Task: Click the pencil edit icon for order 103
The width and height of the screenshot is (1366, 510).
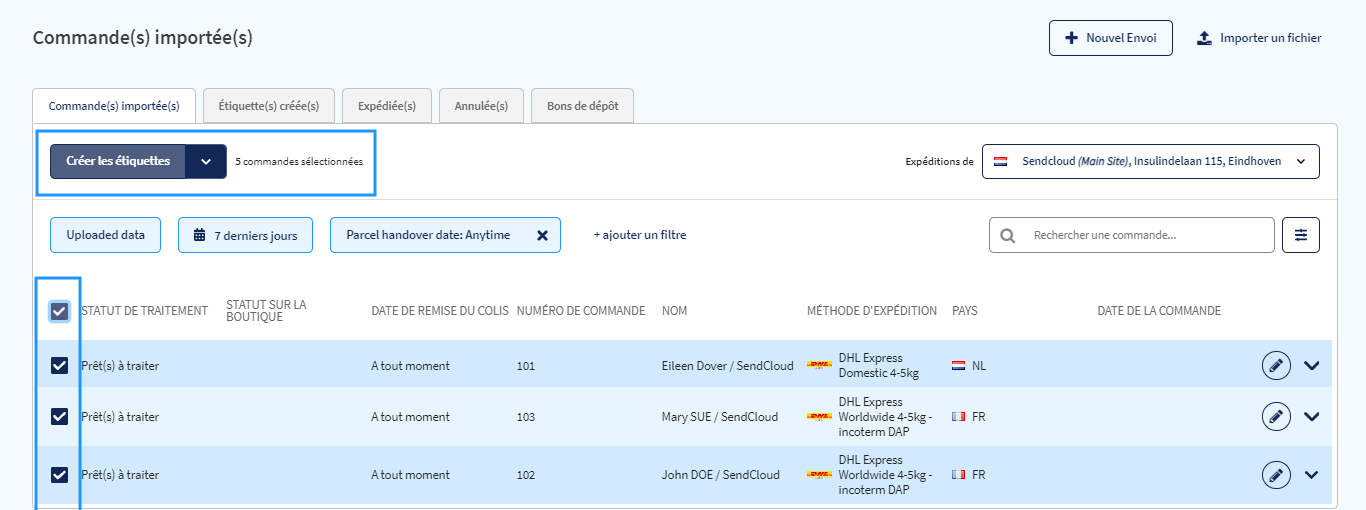Action: point(1276,417)
